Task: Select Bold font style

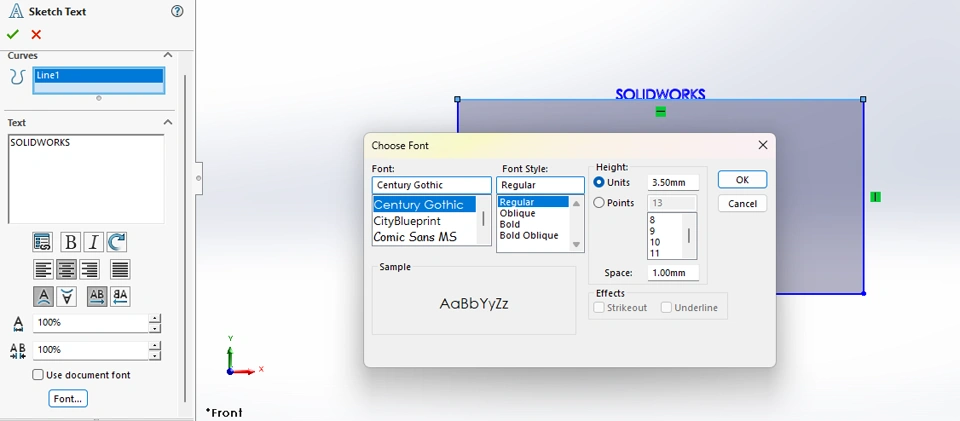Action: click(510, 225)
